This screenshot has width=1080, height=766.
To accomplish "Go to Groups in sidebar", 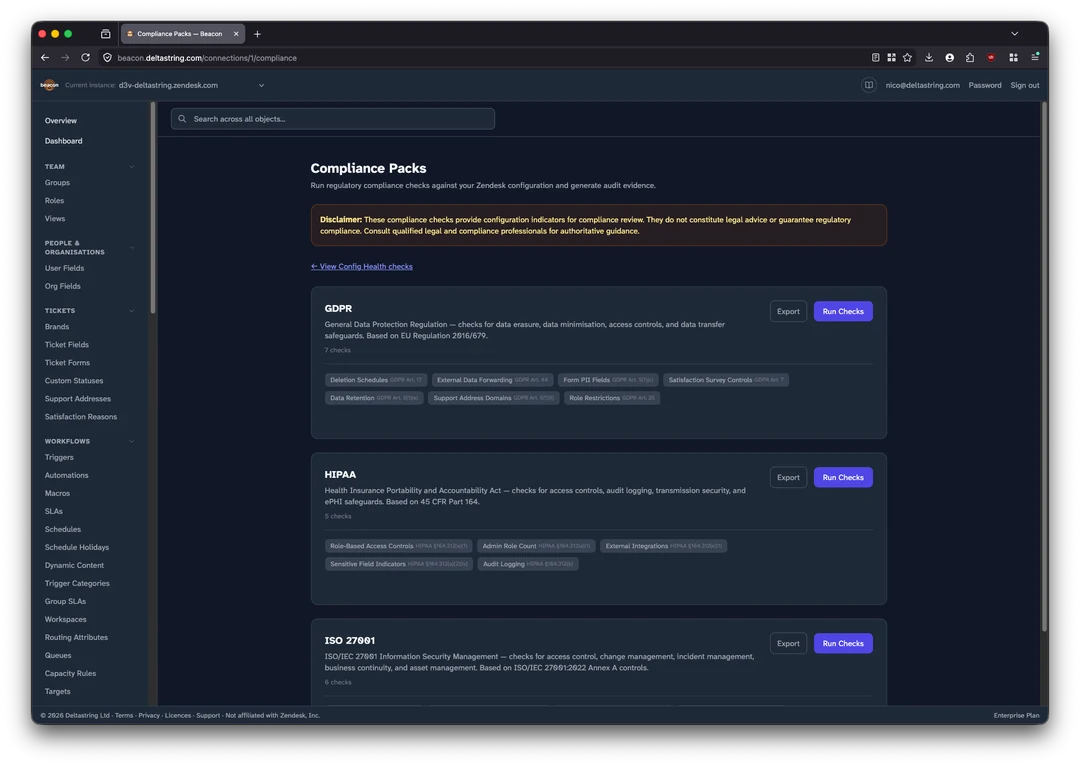I will tap(57, 183).
